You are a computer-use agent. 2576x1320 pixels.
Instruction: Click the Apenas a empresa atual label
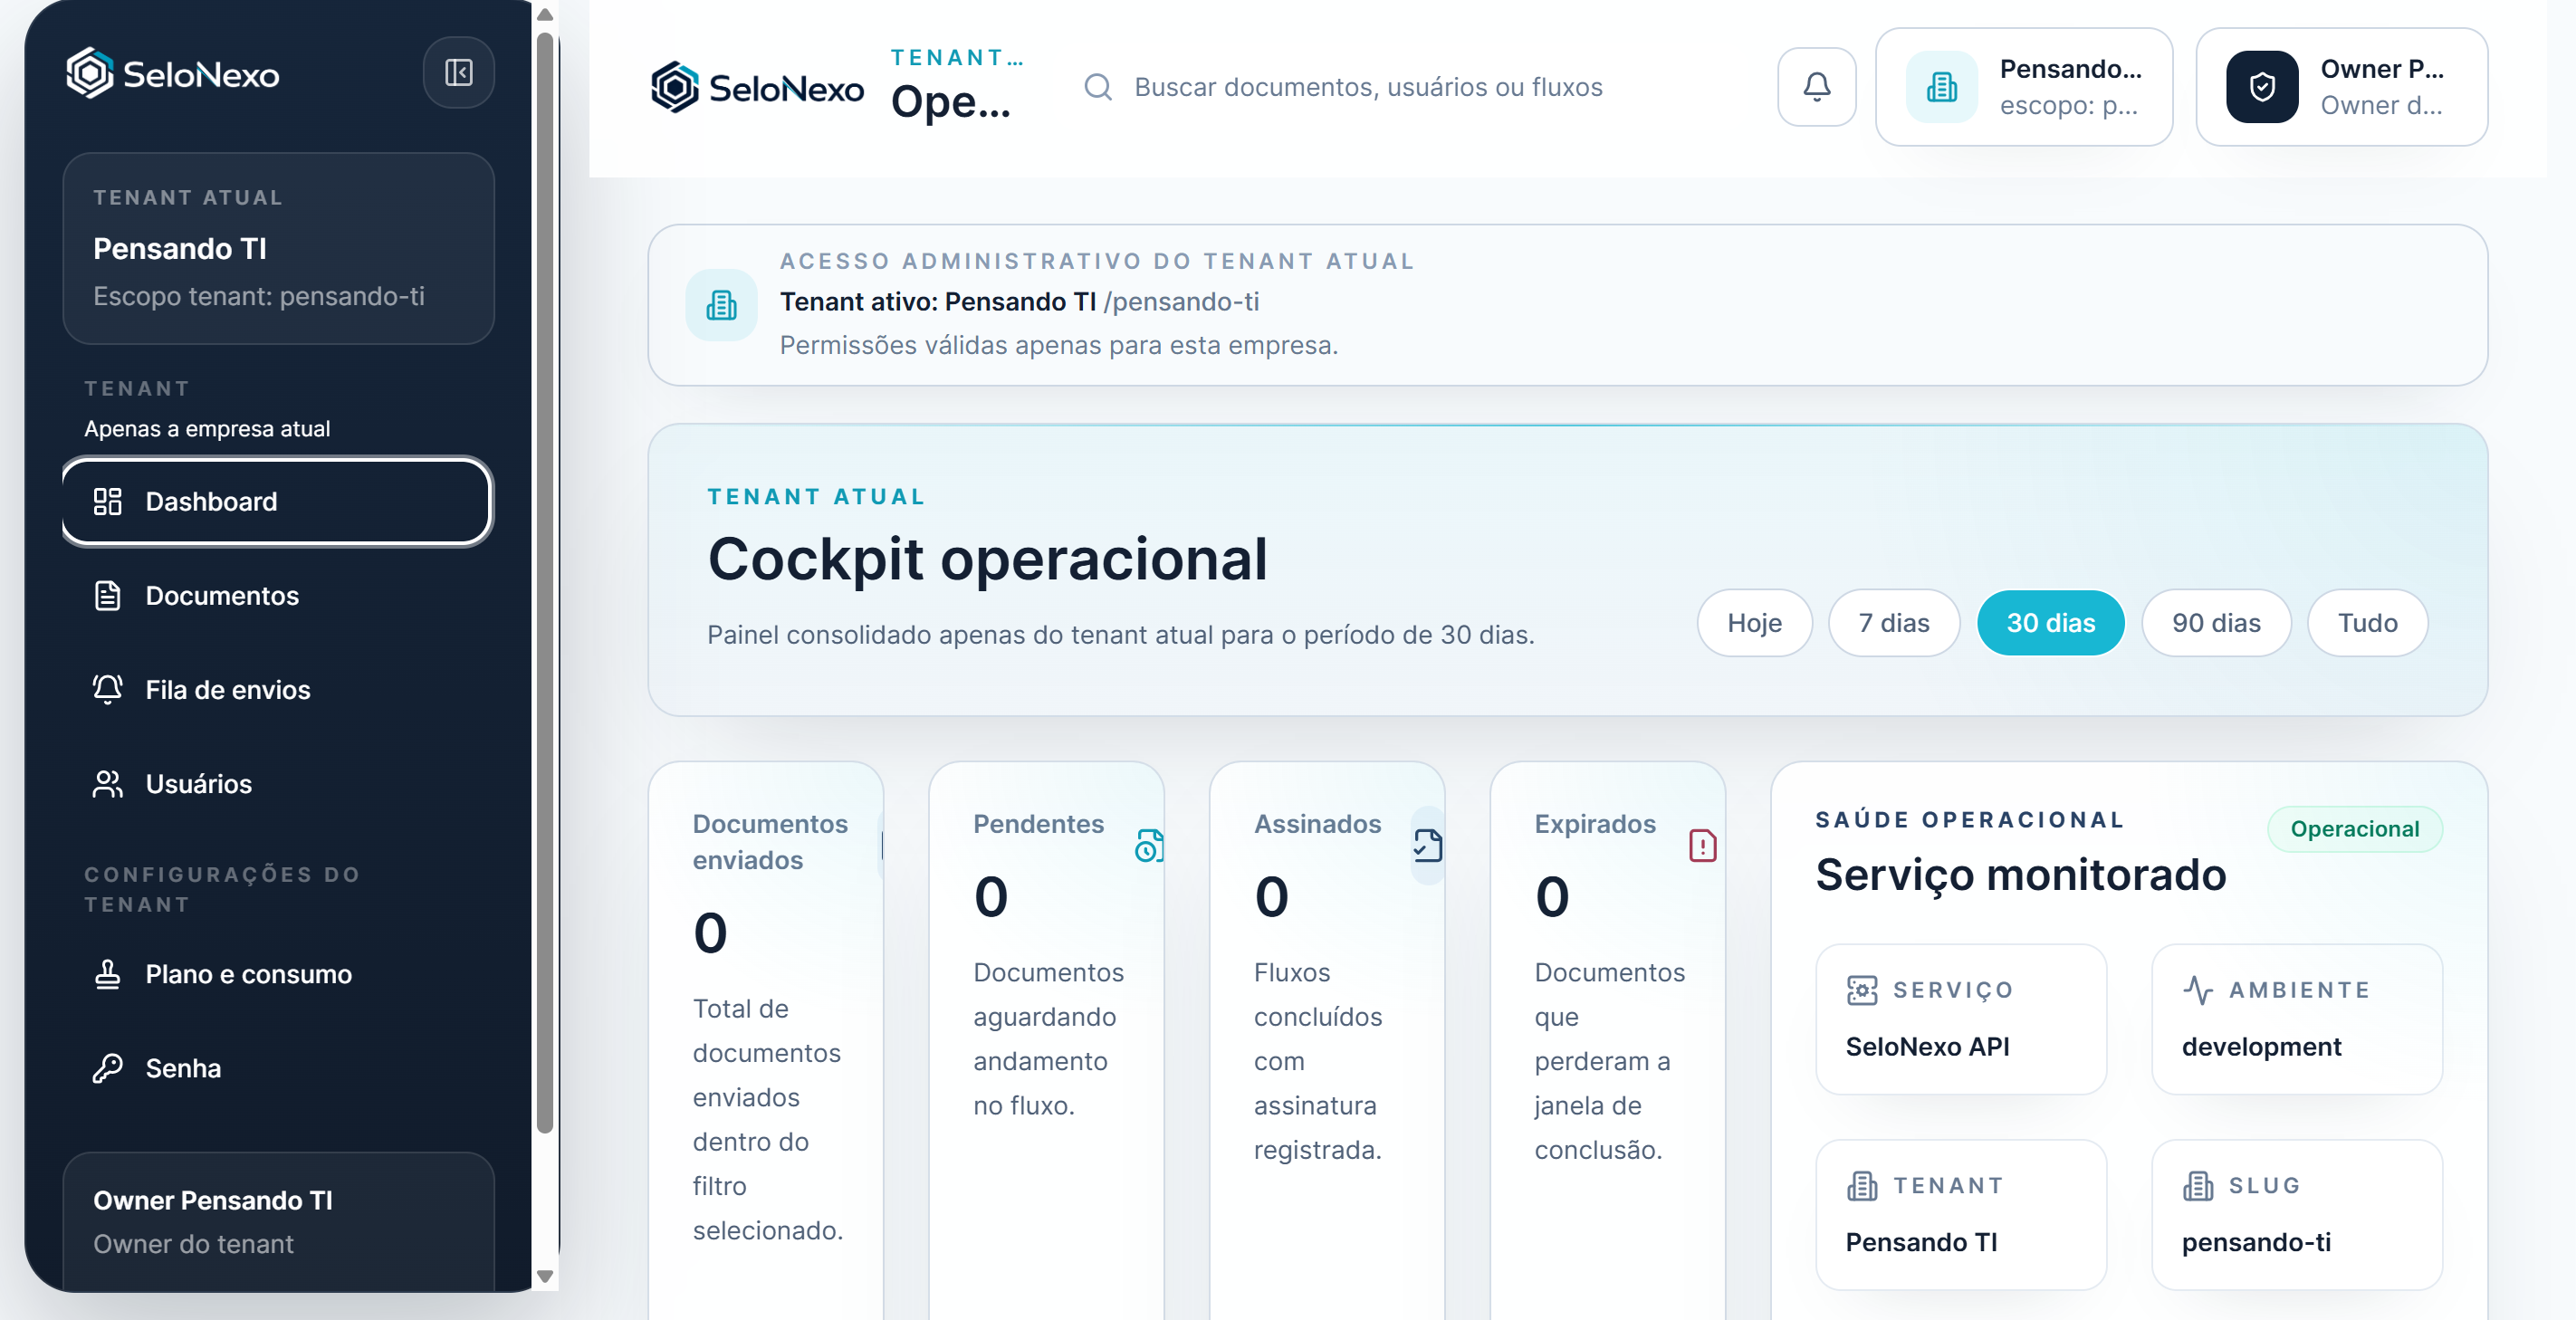click(207, 428)
